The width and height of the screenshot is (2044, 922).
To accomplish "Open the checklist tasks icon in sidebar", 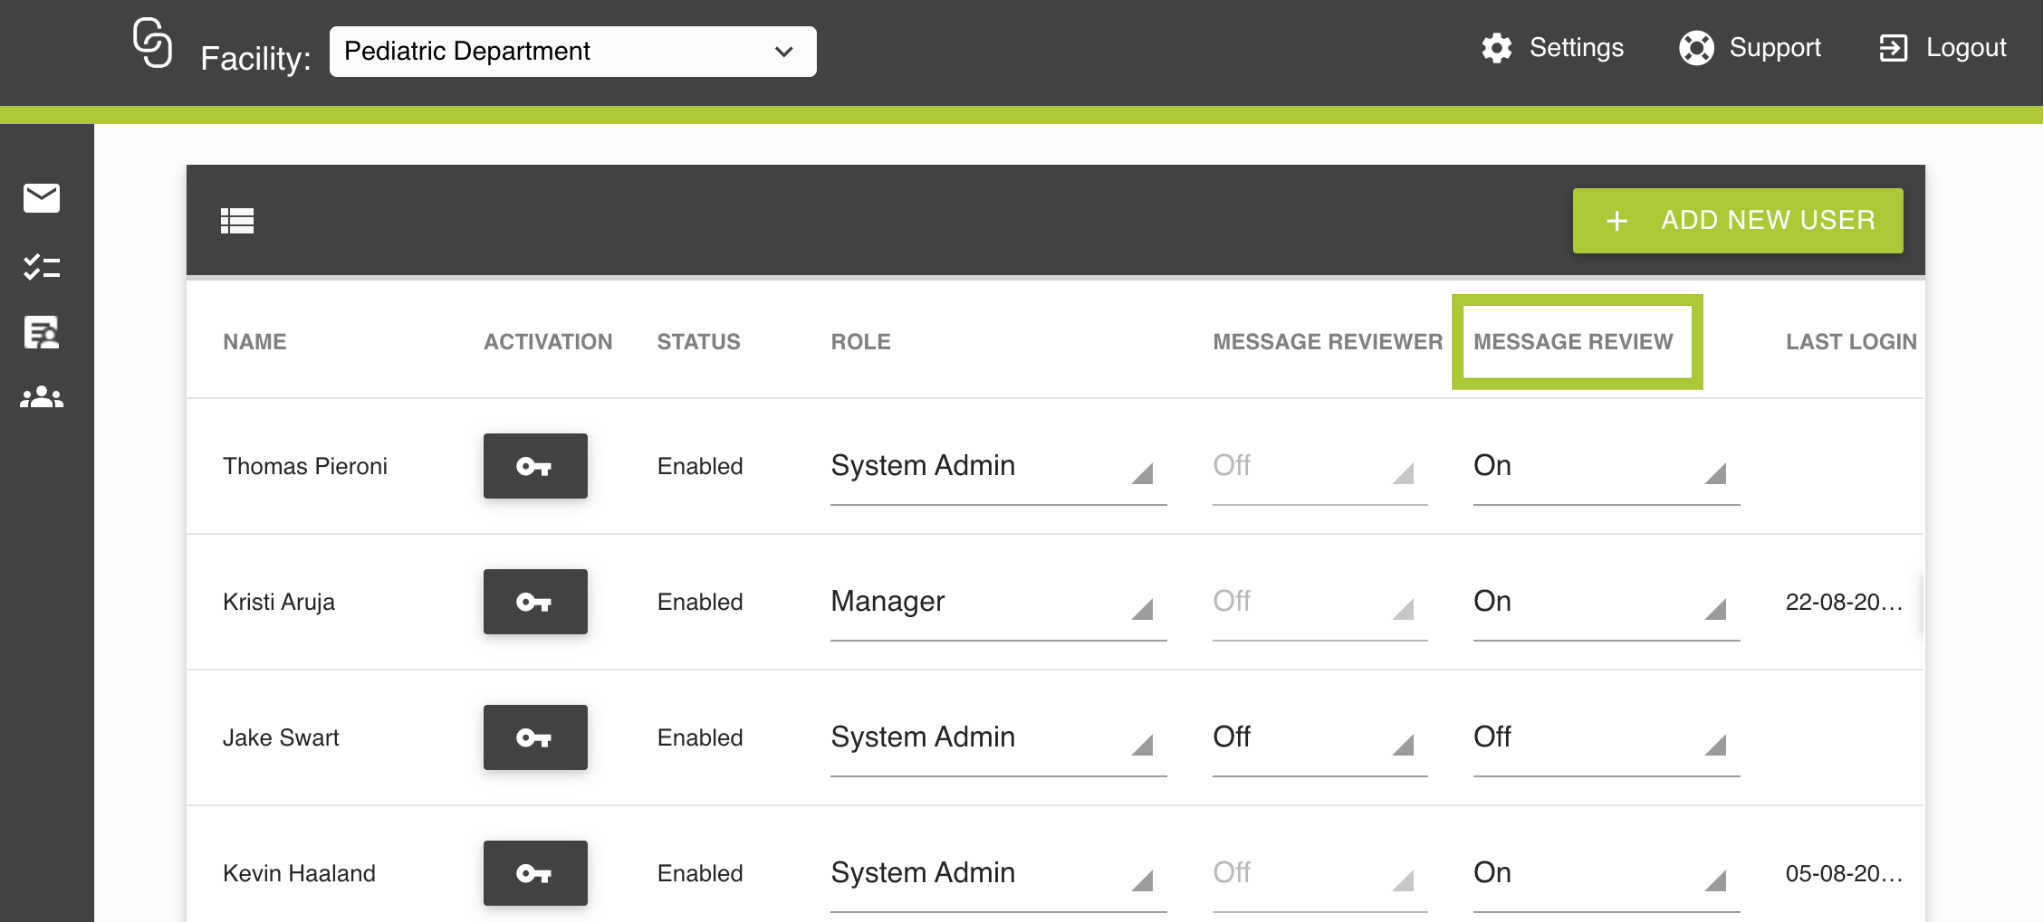I will [x=42, y=266].
